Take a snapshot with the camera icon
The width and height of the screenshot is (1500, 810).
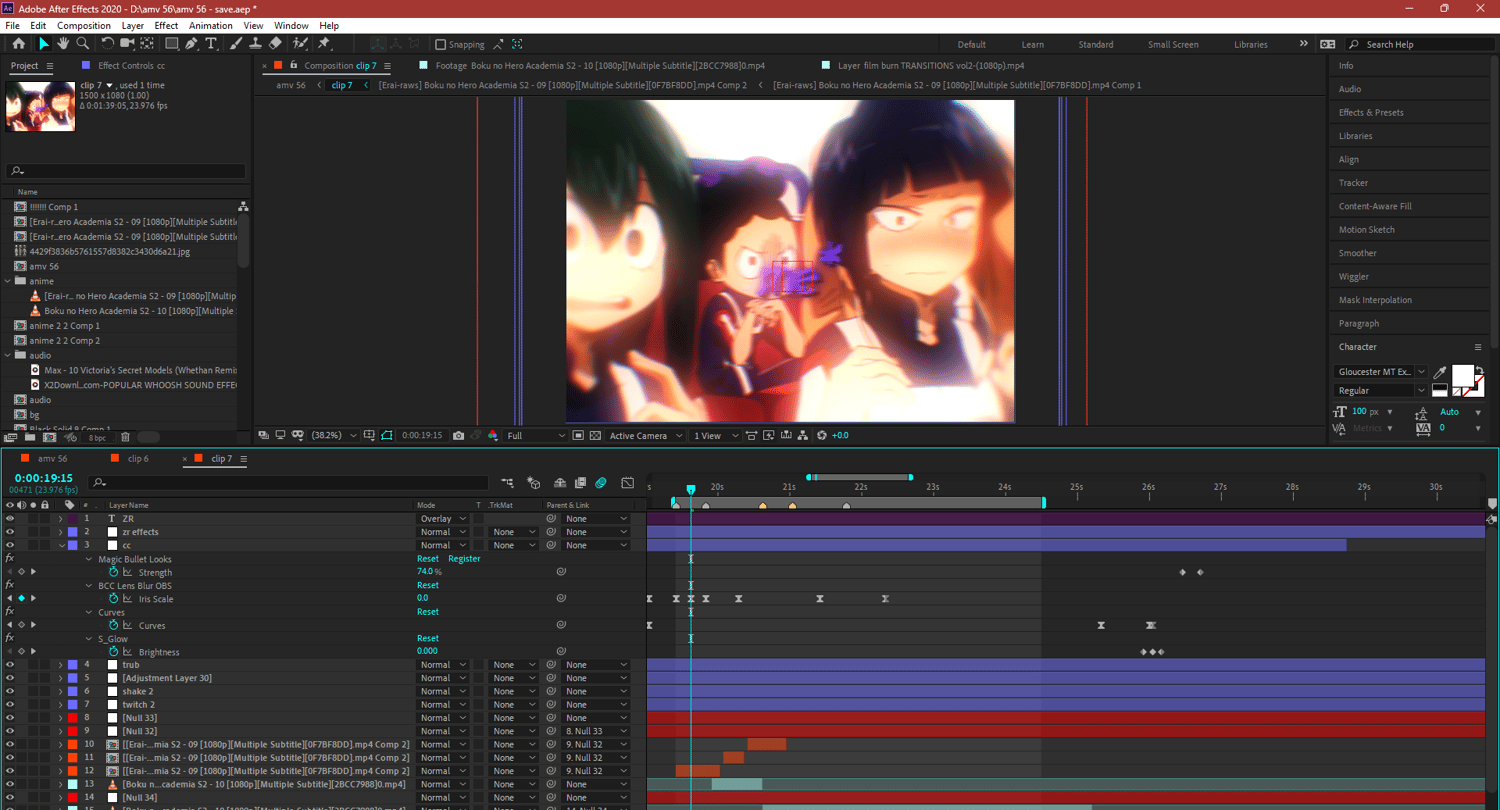(x=458, y=436)
